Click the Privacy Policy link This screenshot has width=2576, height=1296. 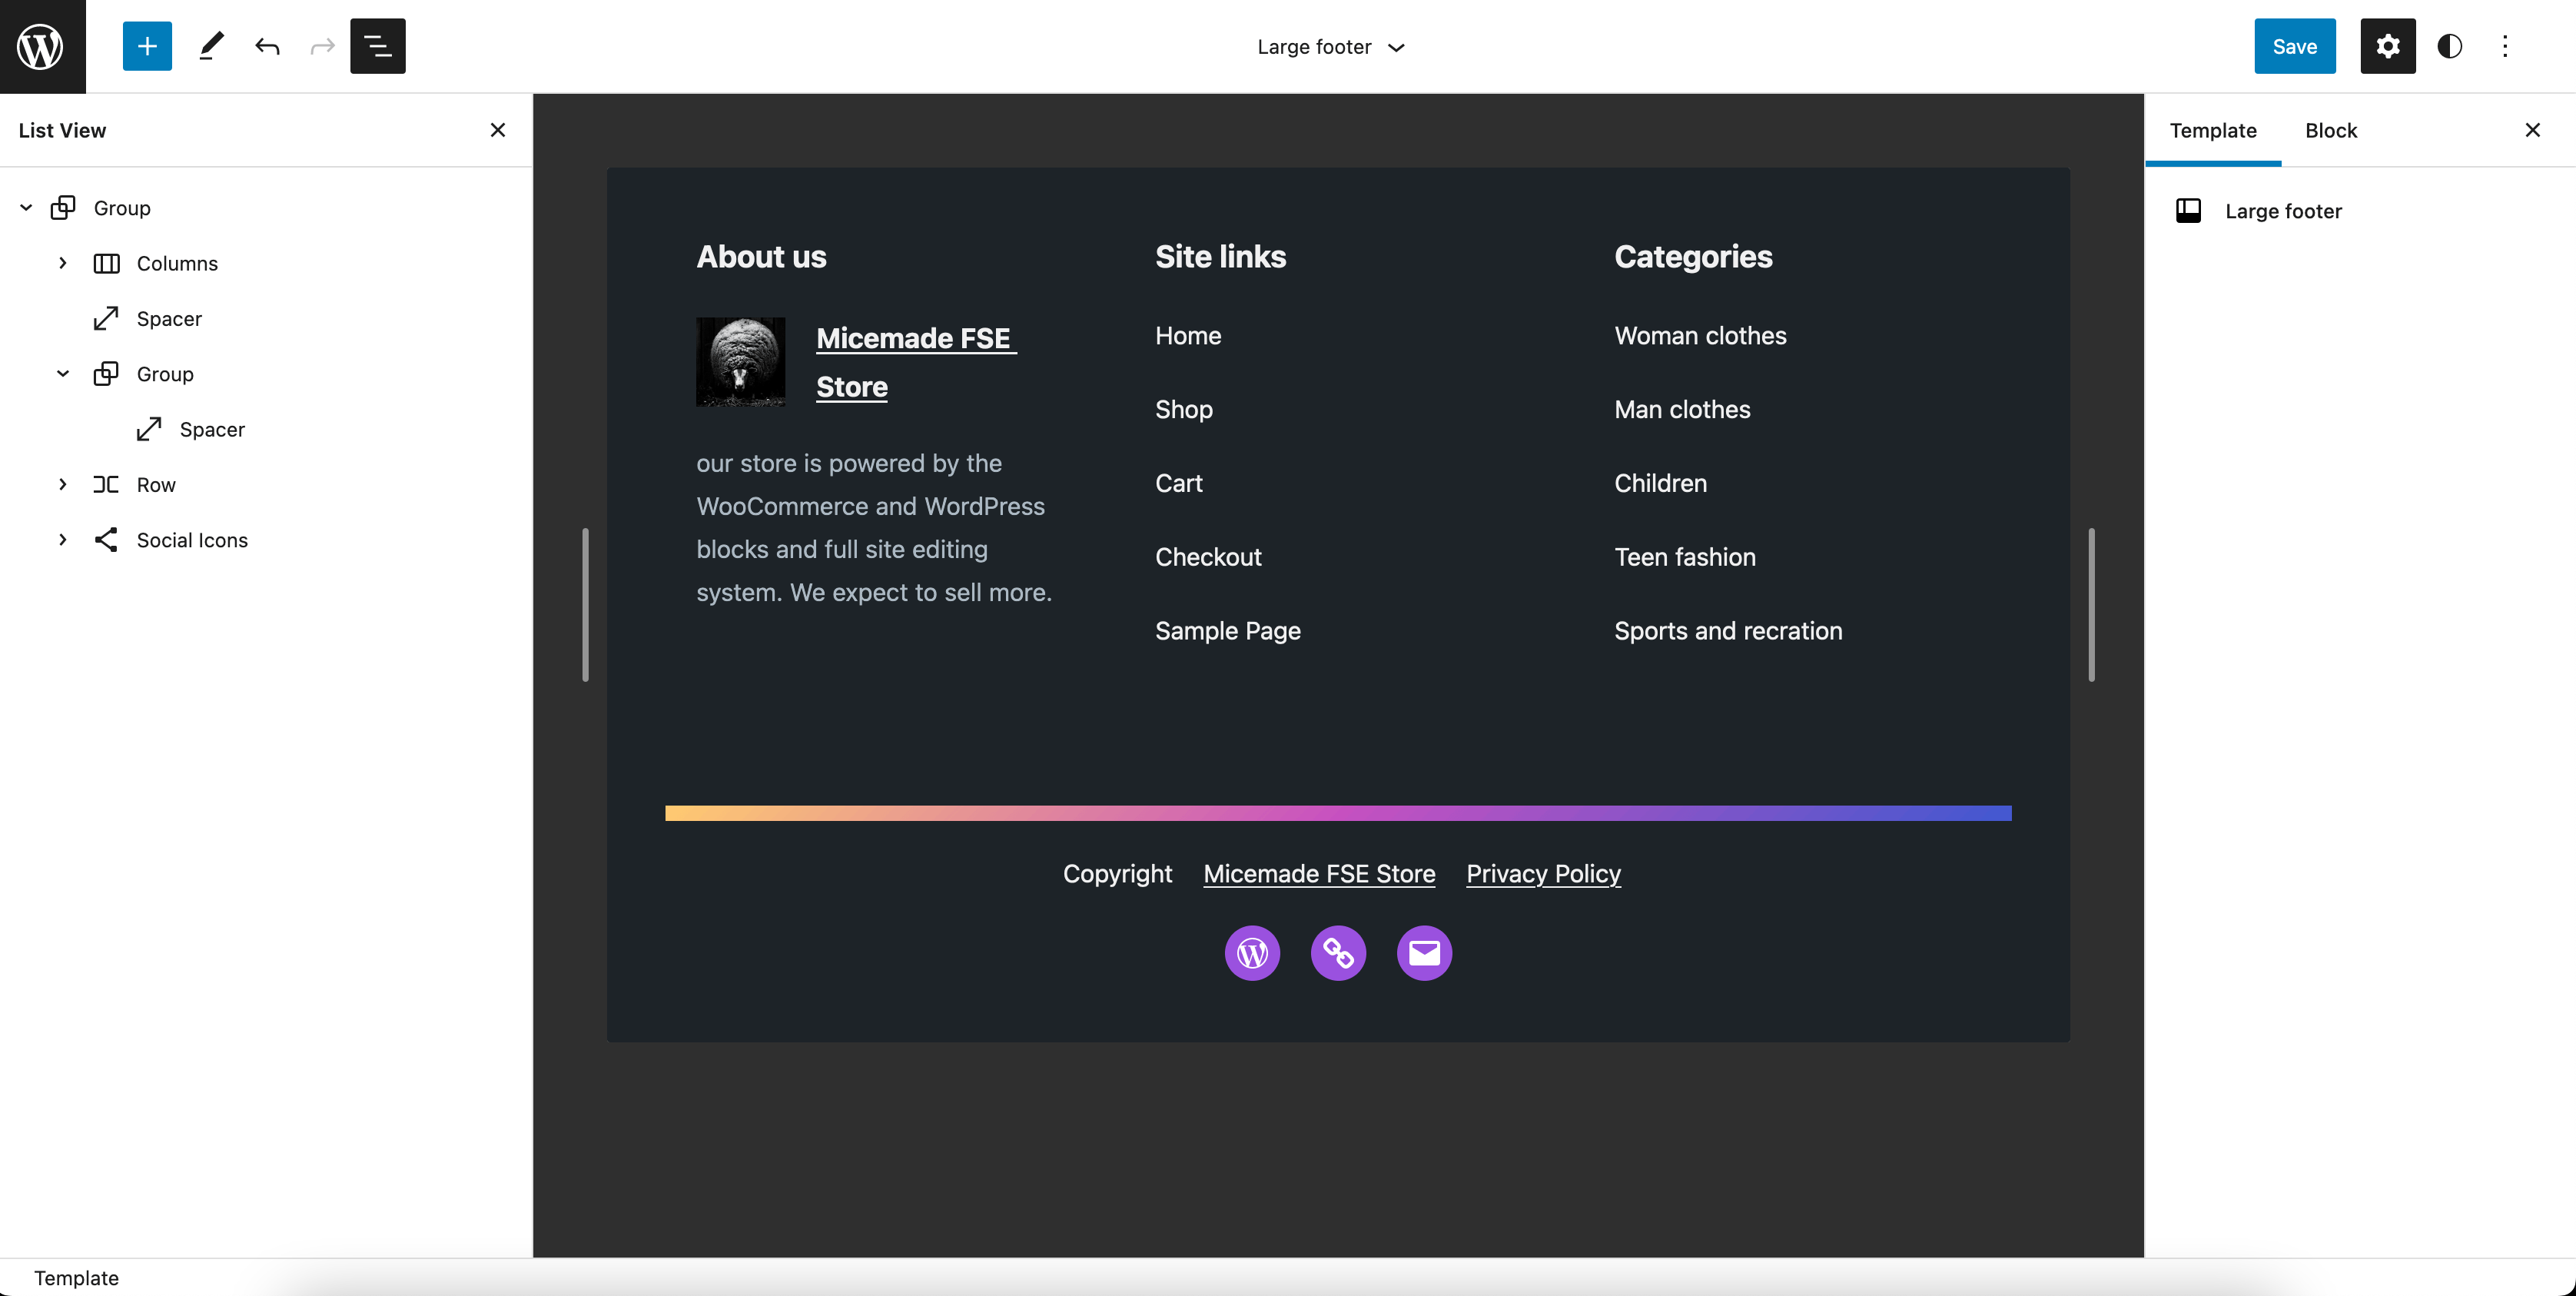pos(1543,873)
